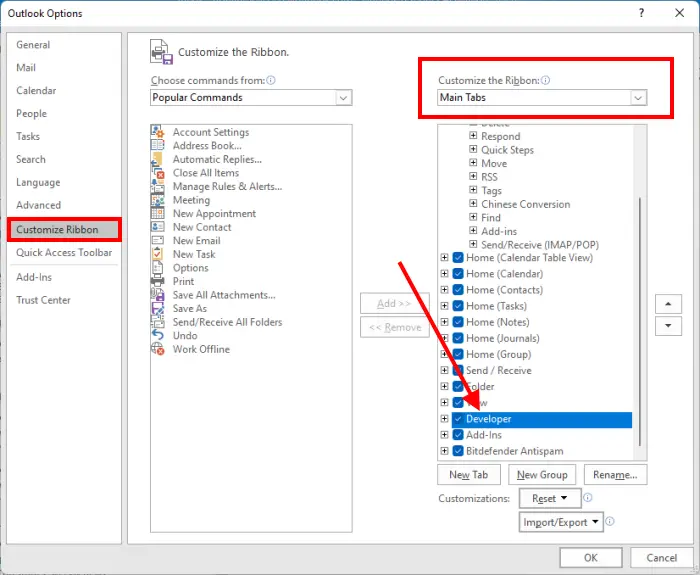Move selected tab up with arrow button
700x575 pixels.
click(668, 304)
